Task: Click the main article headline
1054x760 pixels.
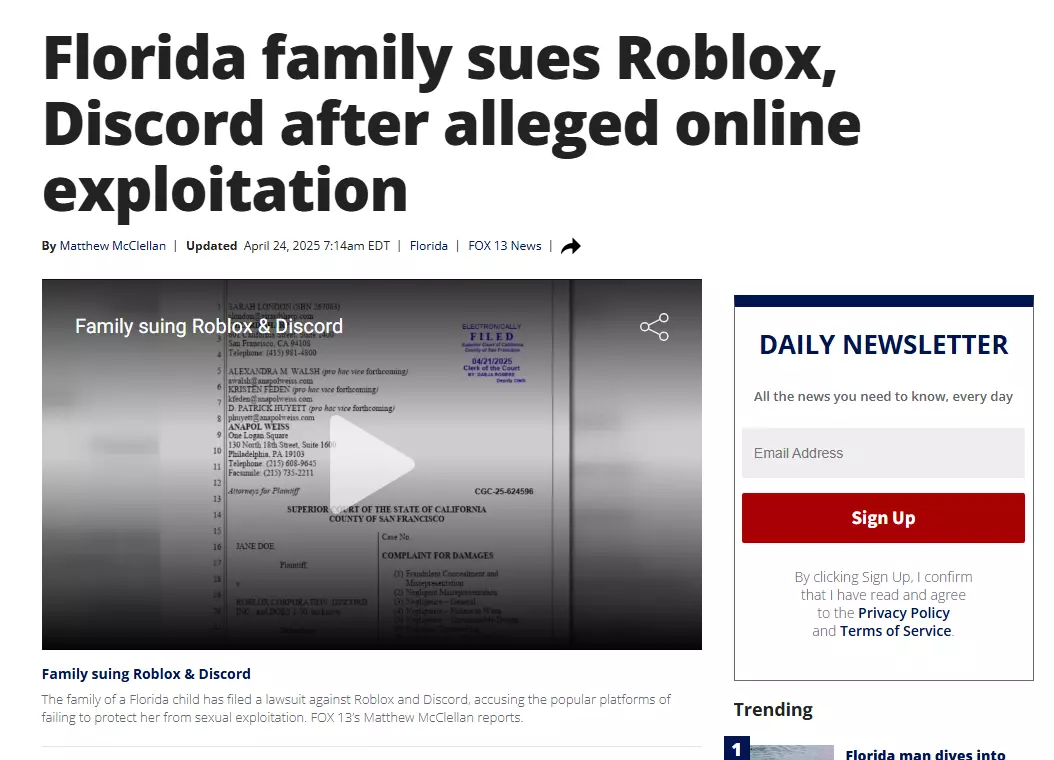Action: click(x=452, y=124)
